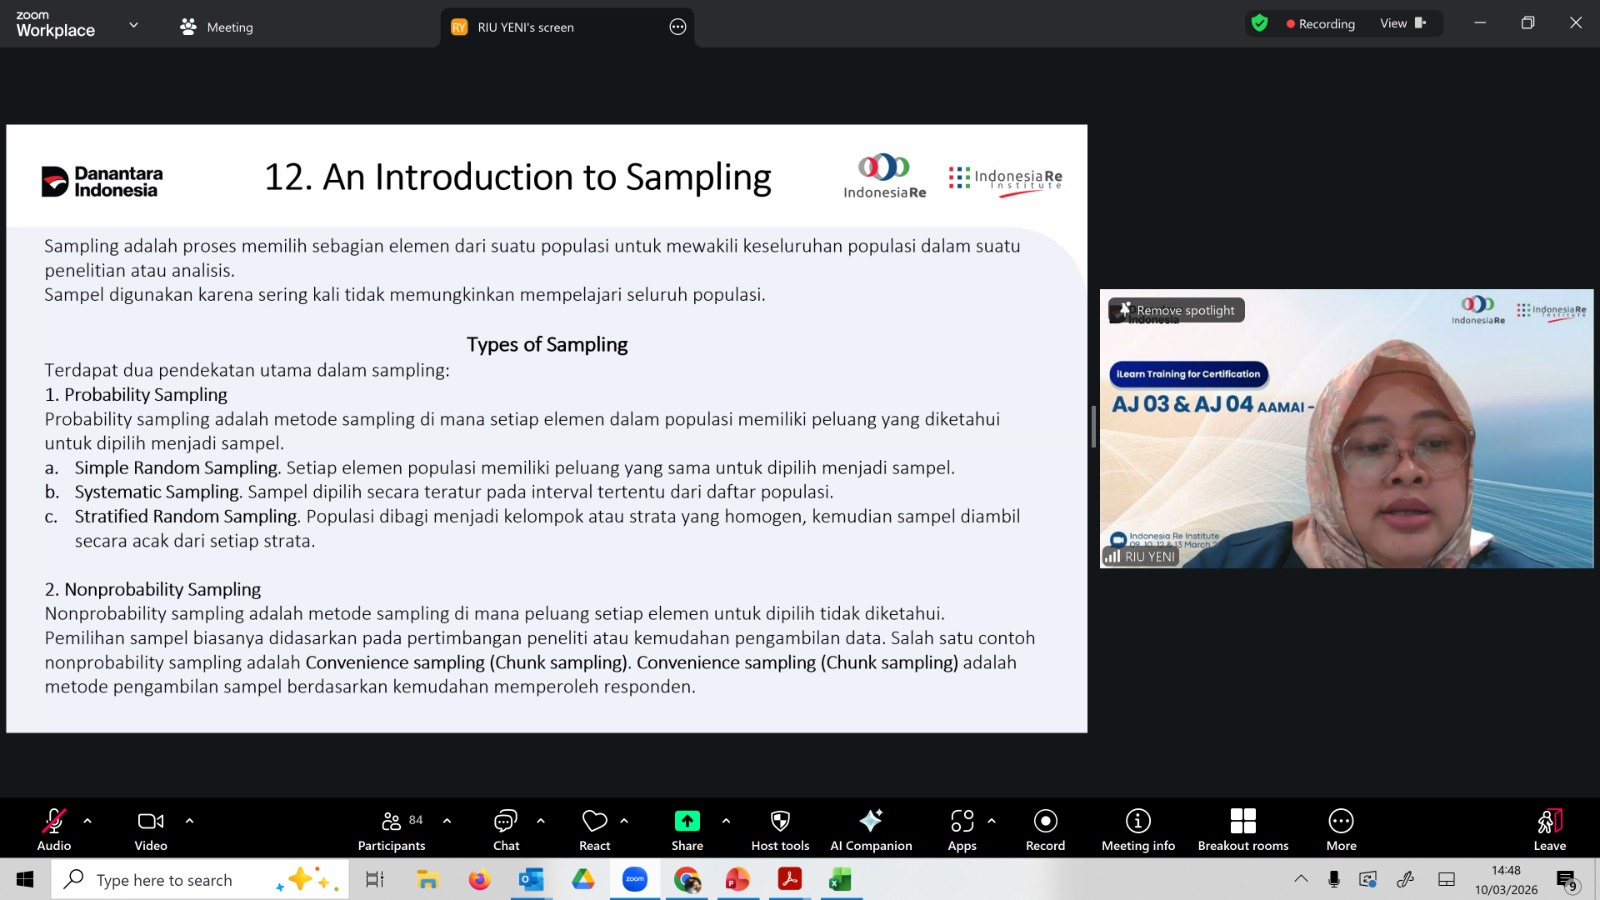The image size is (1600, 900).
Task: Switch to the Meeting tab
Action: (x=217, y=27)
